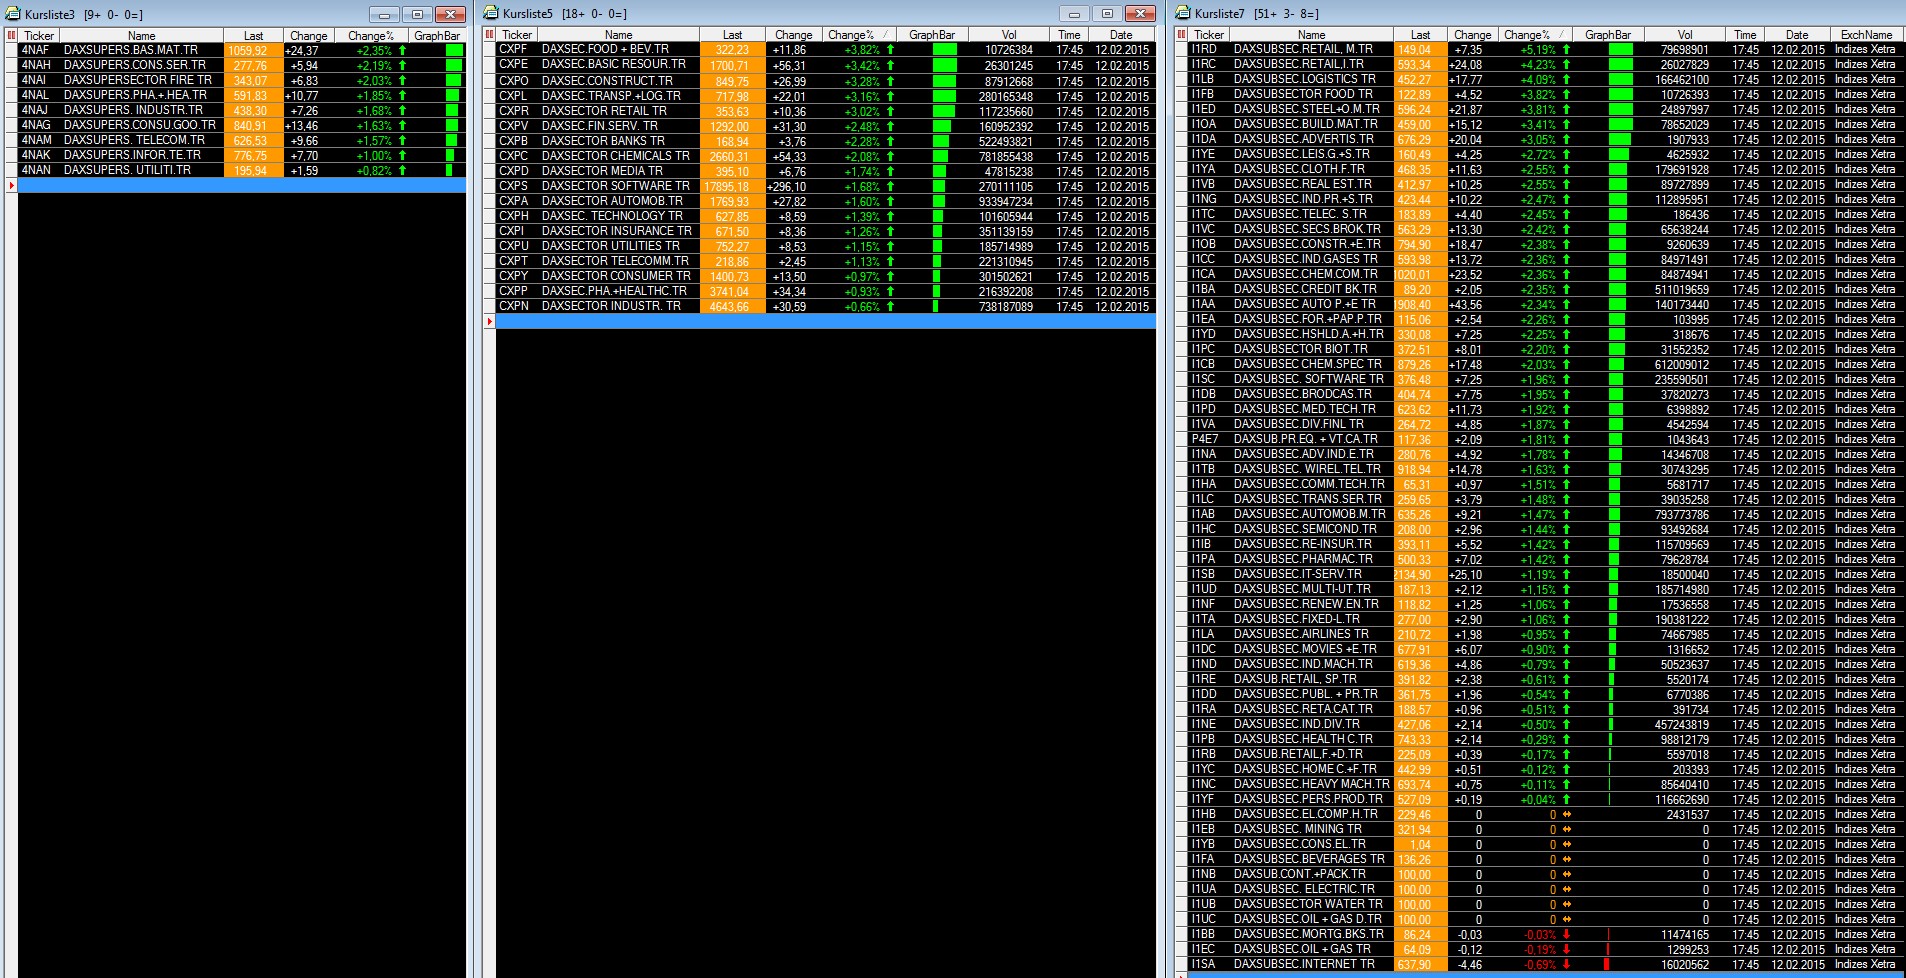Click the green up arrow in the 4NAF row
1906x978 pixels.
(402, 50)
